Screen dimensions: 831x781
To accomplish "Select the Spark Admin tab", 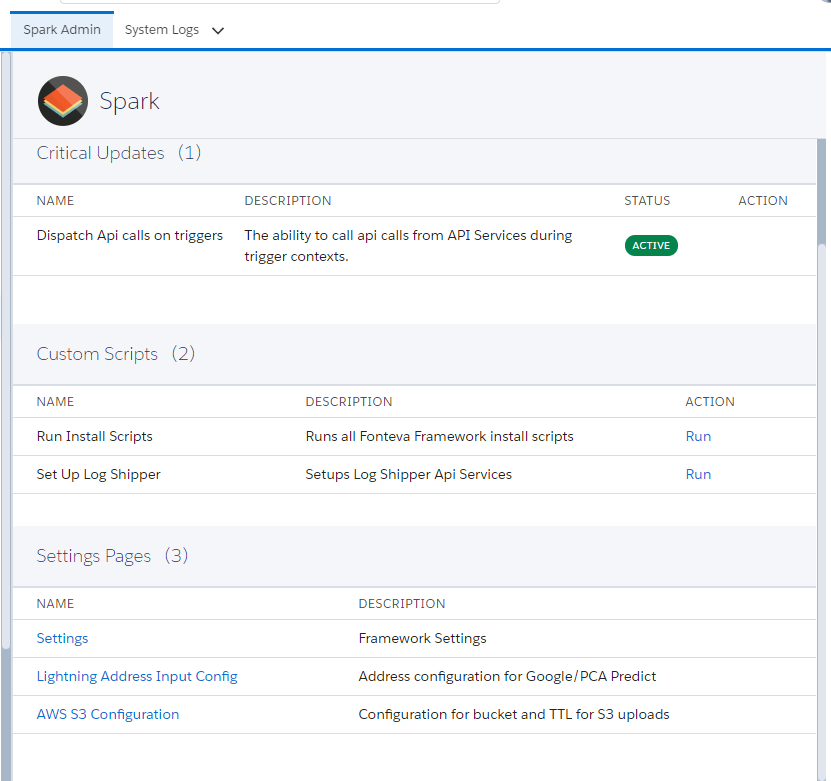I will point(61,29).
